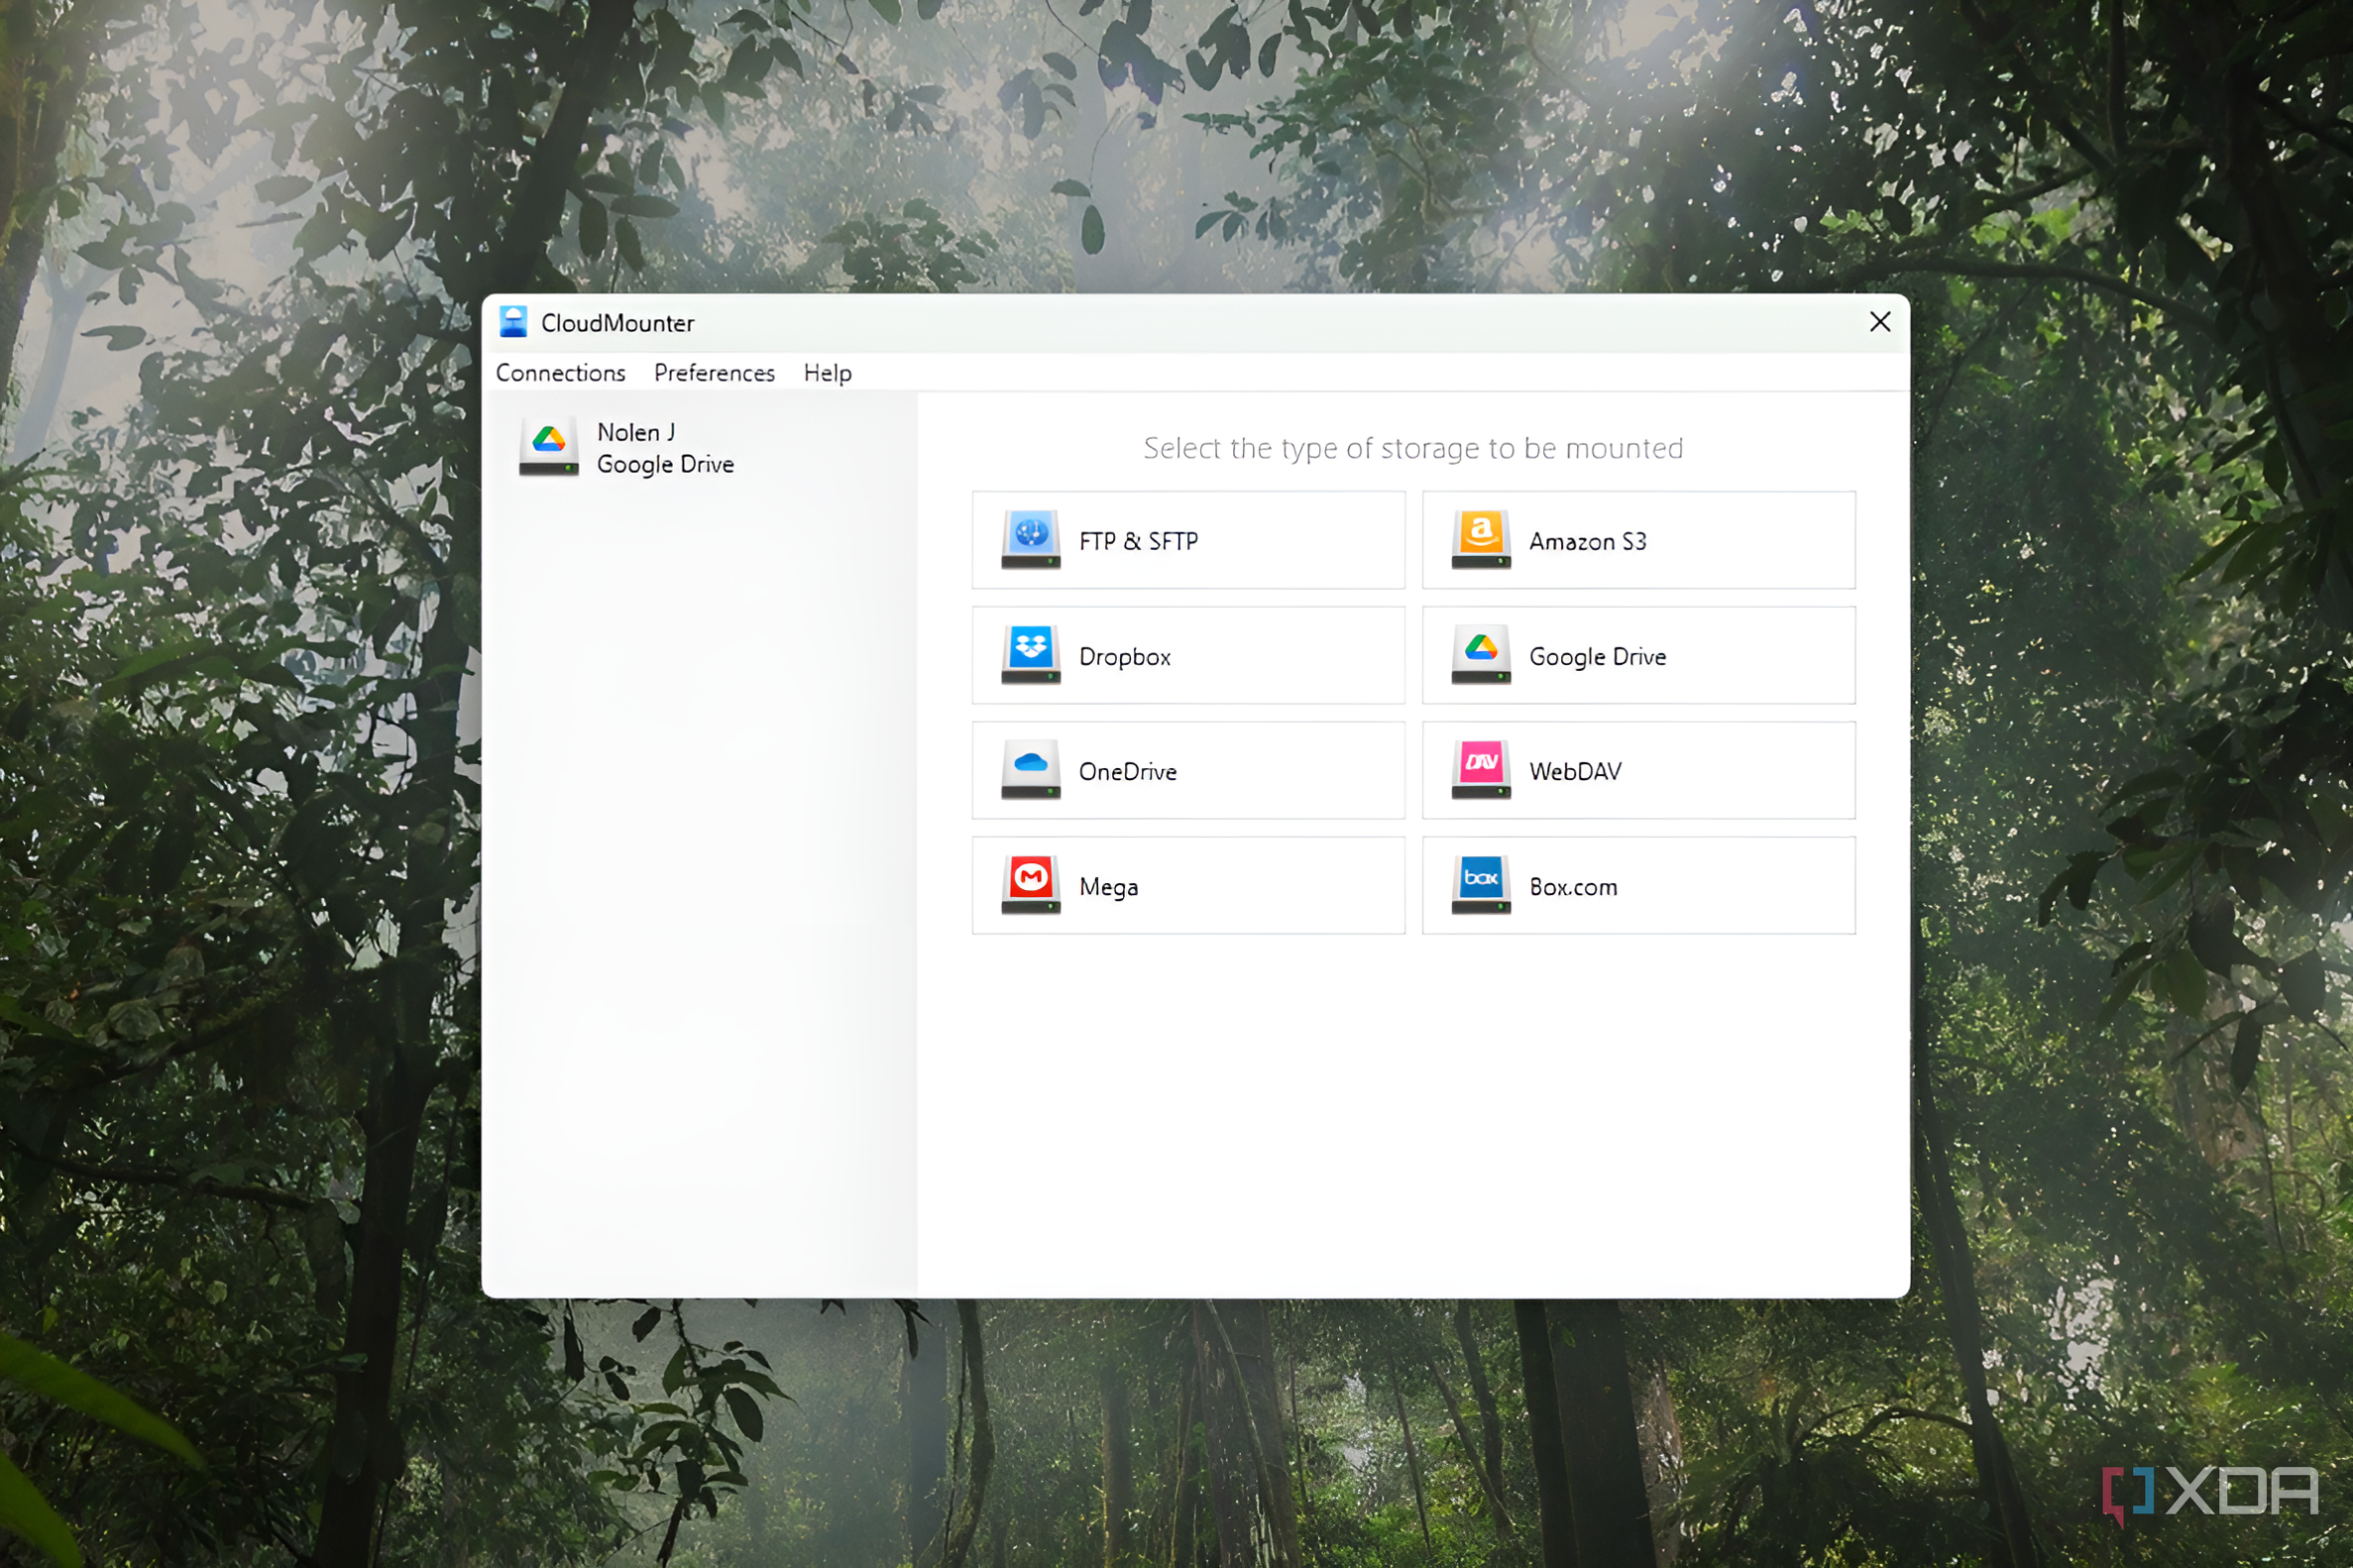
Task: Choose WebDAV as the storage to mount
Action: [1637, 770]
